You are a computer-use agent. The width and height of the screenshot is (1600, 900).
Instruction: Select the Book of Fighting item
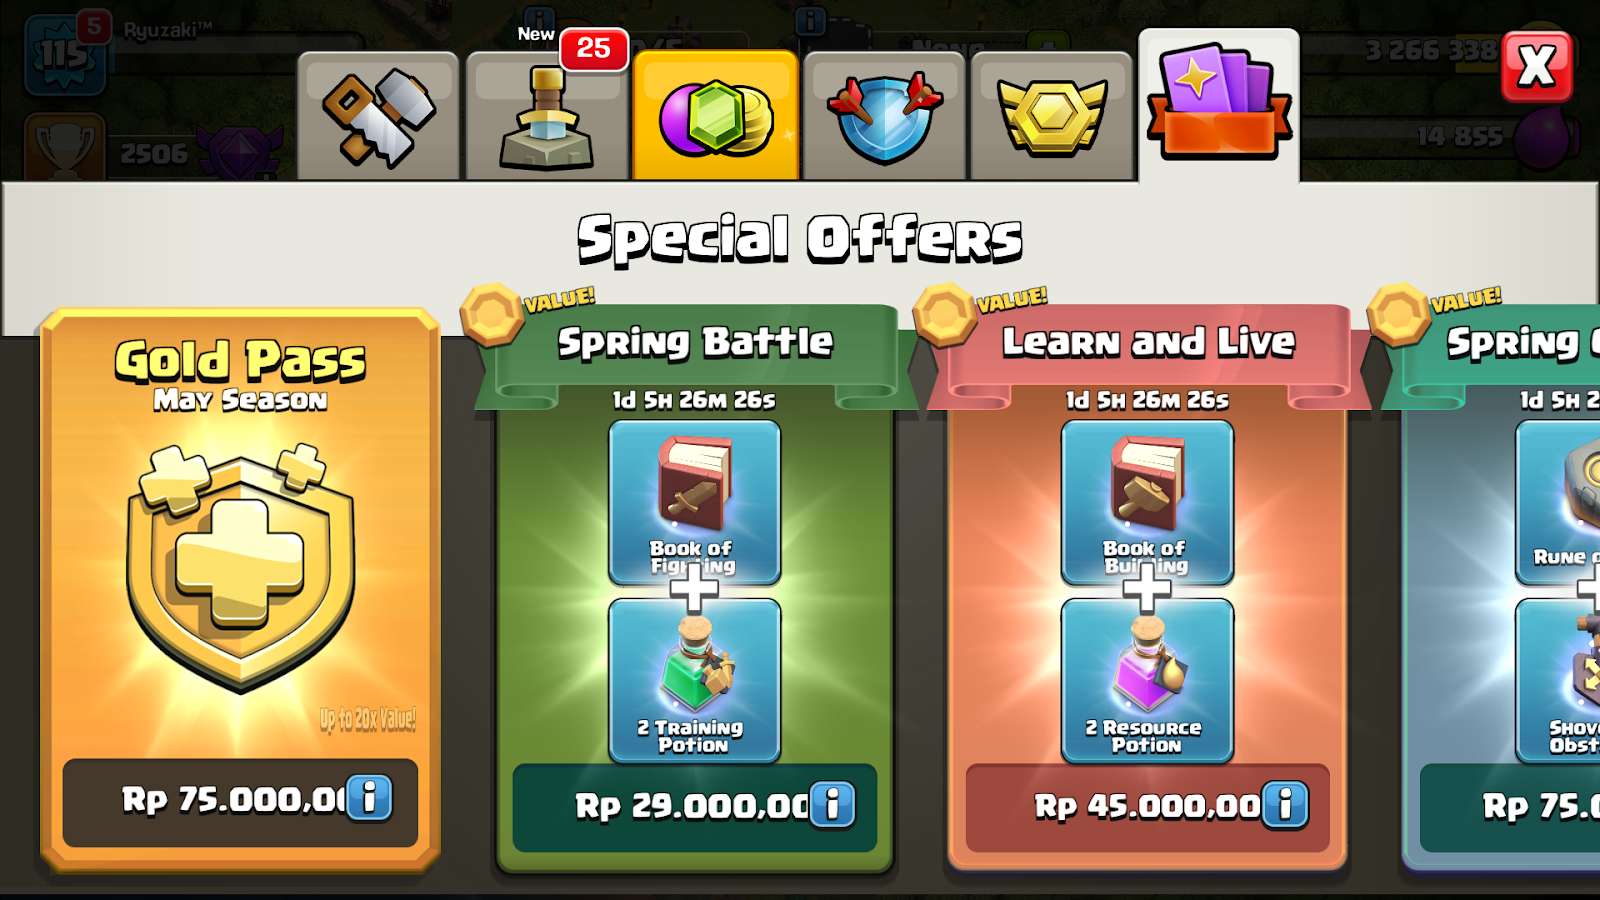[694, 502]
